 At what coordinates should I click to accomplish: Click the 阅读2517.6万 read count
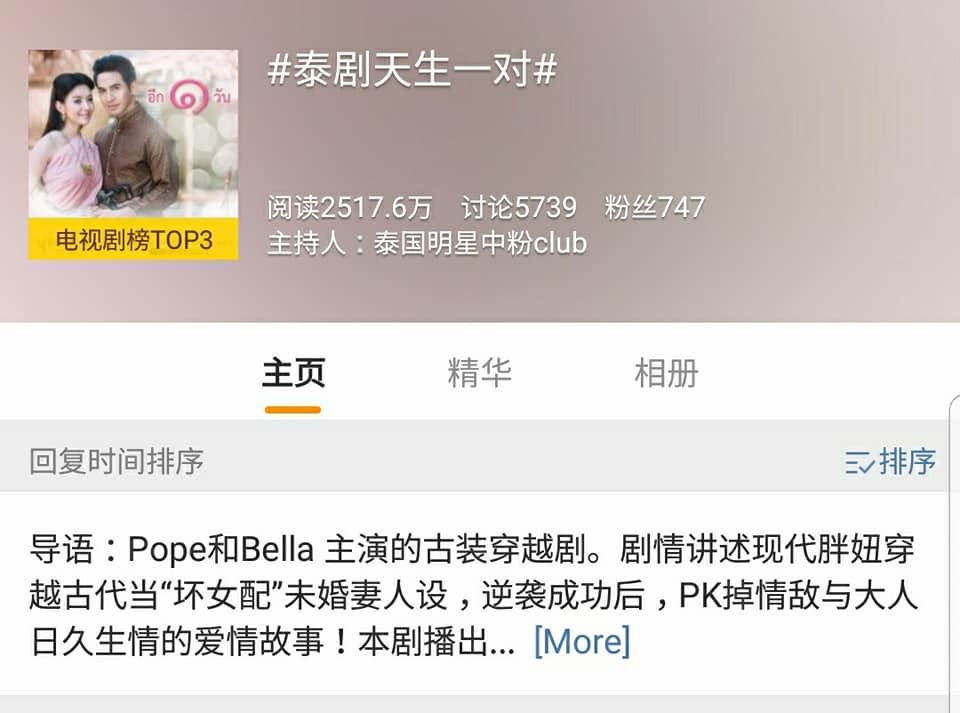pyautogui.click(x=350, y=207)
